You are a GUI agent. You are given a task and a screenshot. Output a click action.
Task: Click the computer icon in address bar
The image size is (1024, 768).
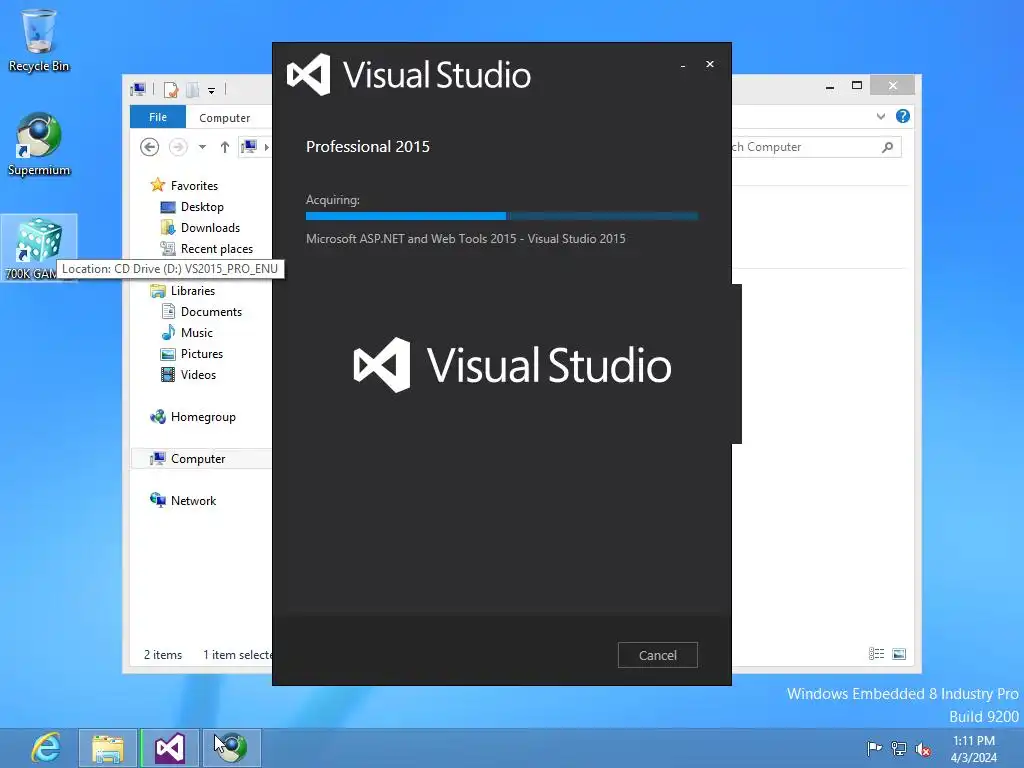click(x=249, y=146)
